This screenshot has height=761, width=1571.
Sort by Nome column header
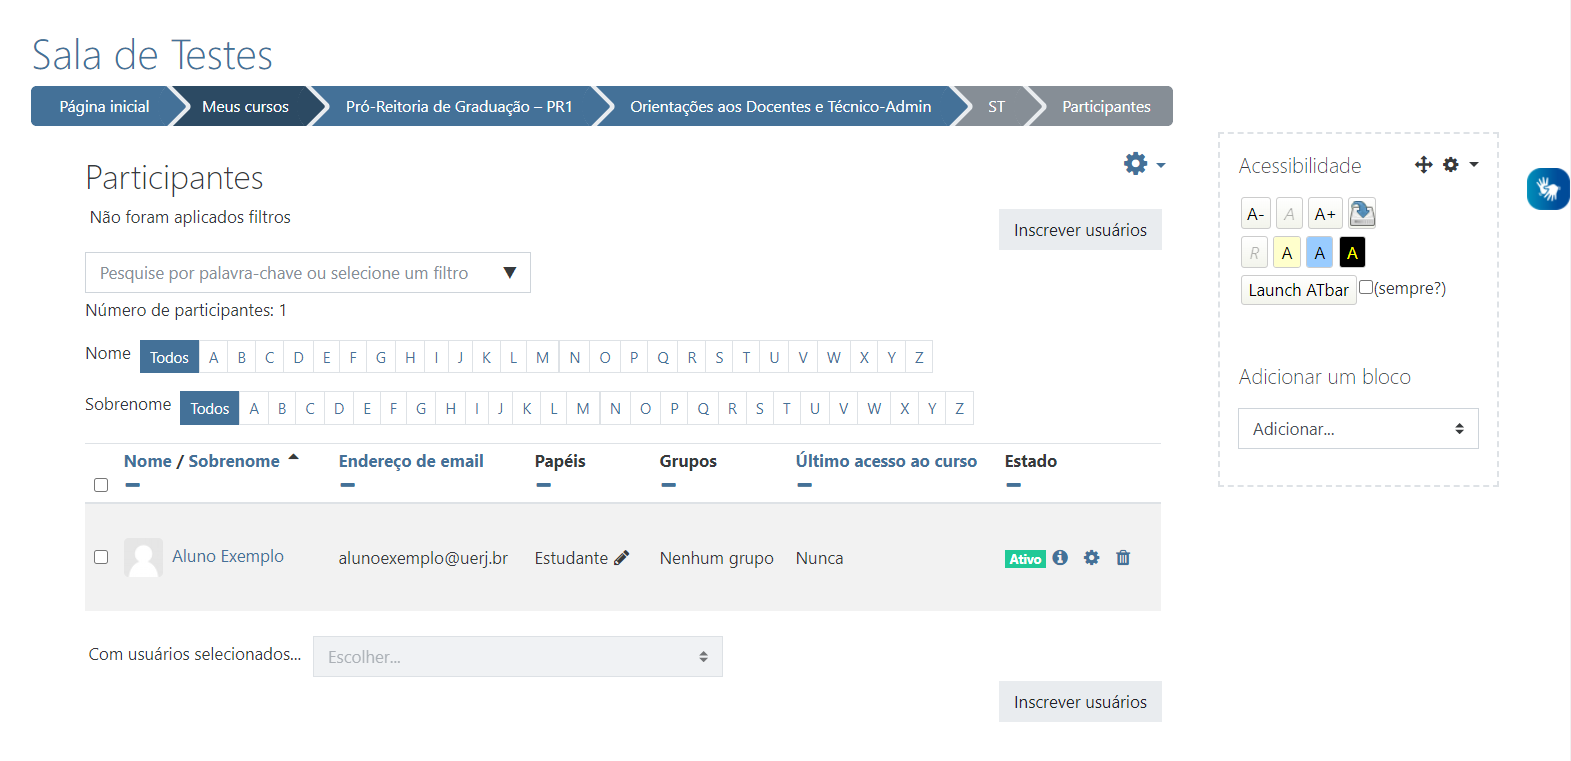147,461
